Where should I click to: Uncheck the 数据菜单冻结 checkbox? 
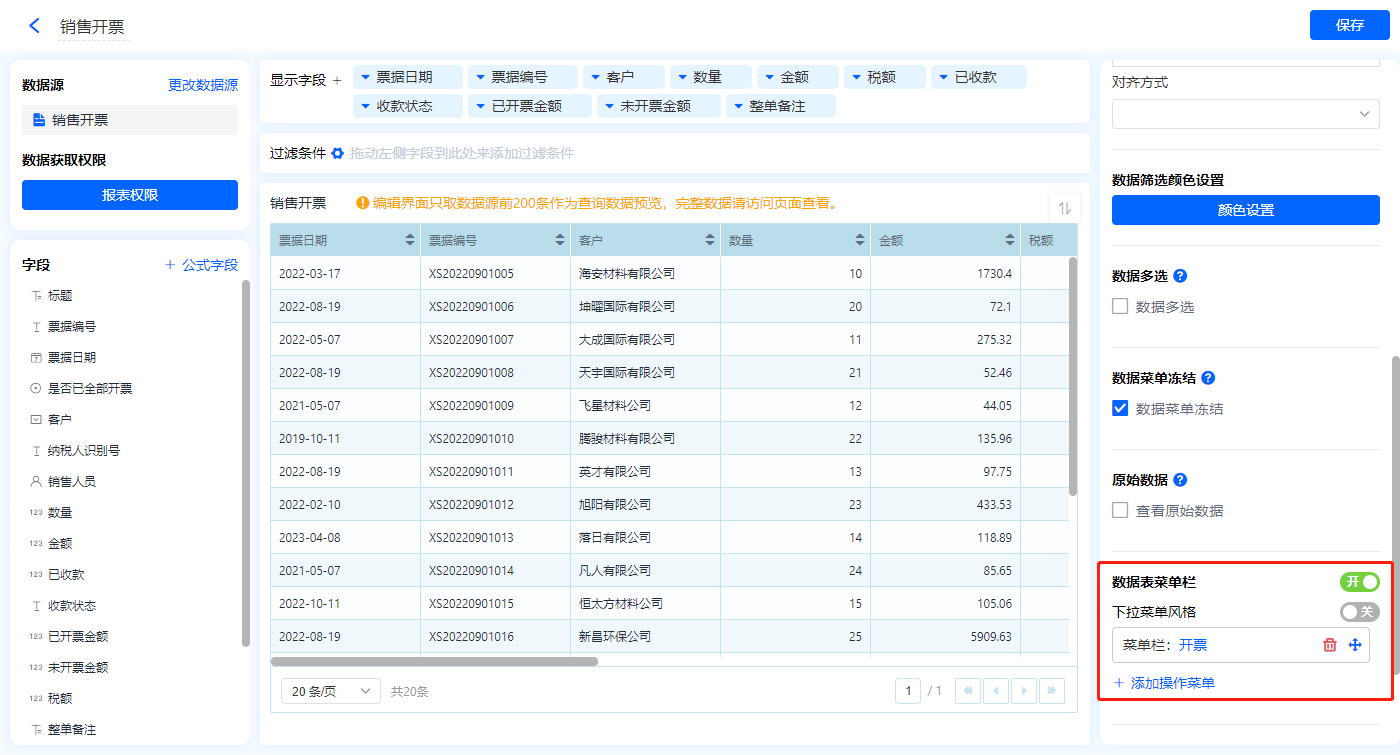pos(1121,409)
